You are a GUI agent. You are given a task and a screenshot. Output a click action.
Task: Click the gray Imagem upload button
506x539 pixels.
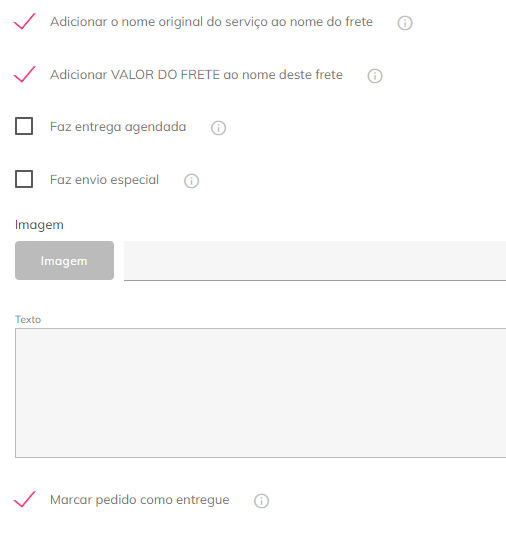pos(64,261)
